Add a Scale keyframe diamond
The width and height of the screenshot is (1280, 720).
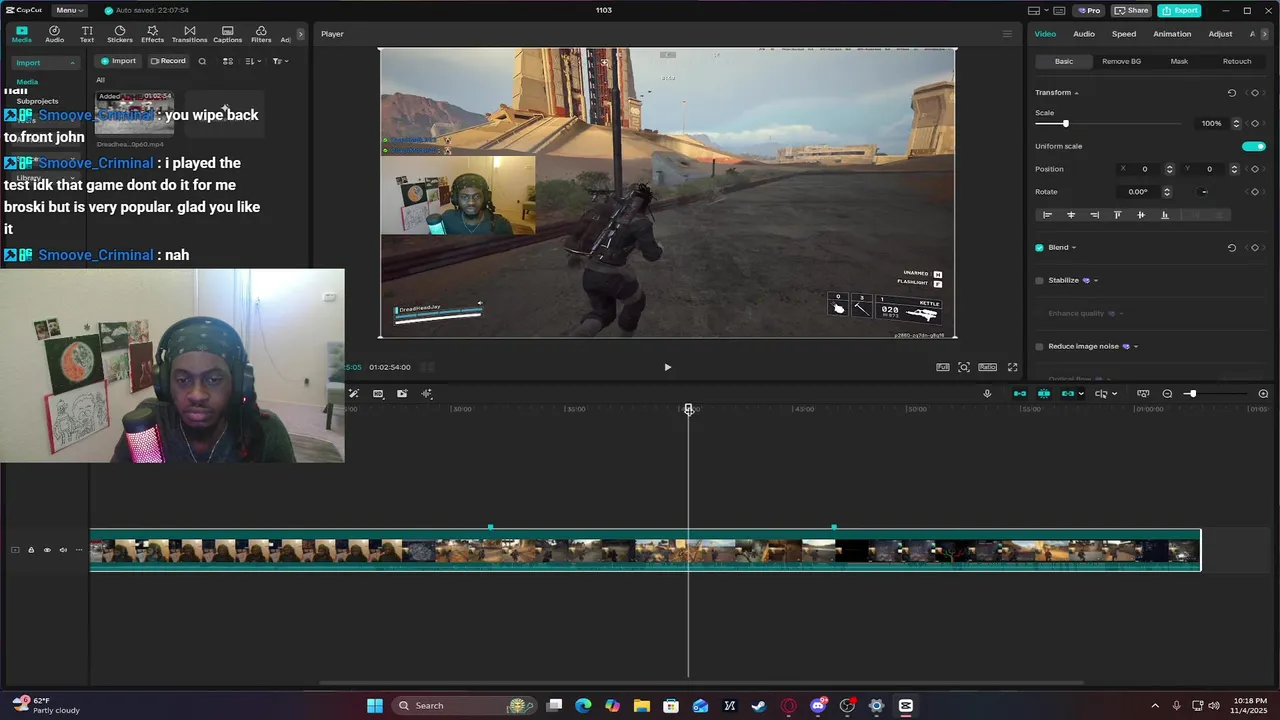[1255, 124]
